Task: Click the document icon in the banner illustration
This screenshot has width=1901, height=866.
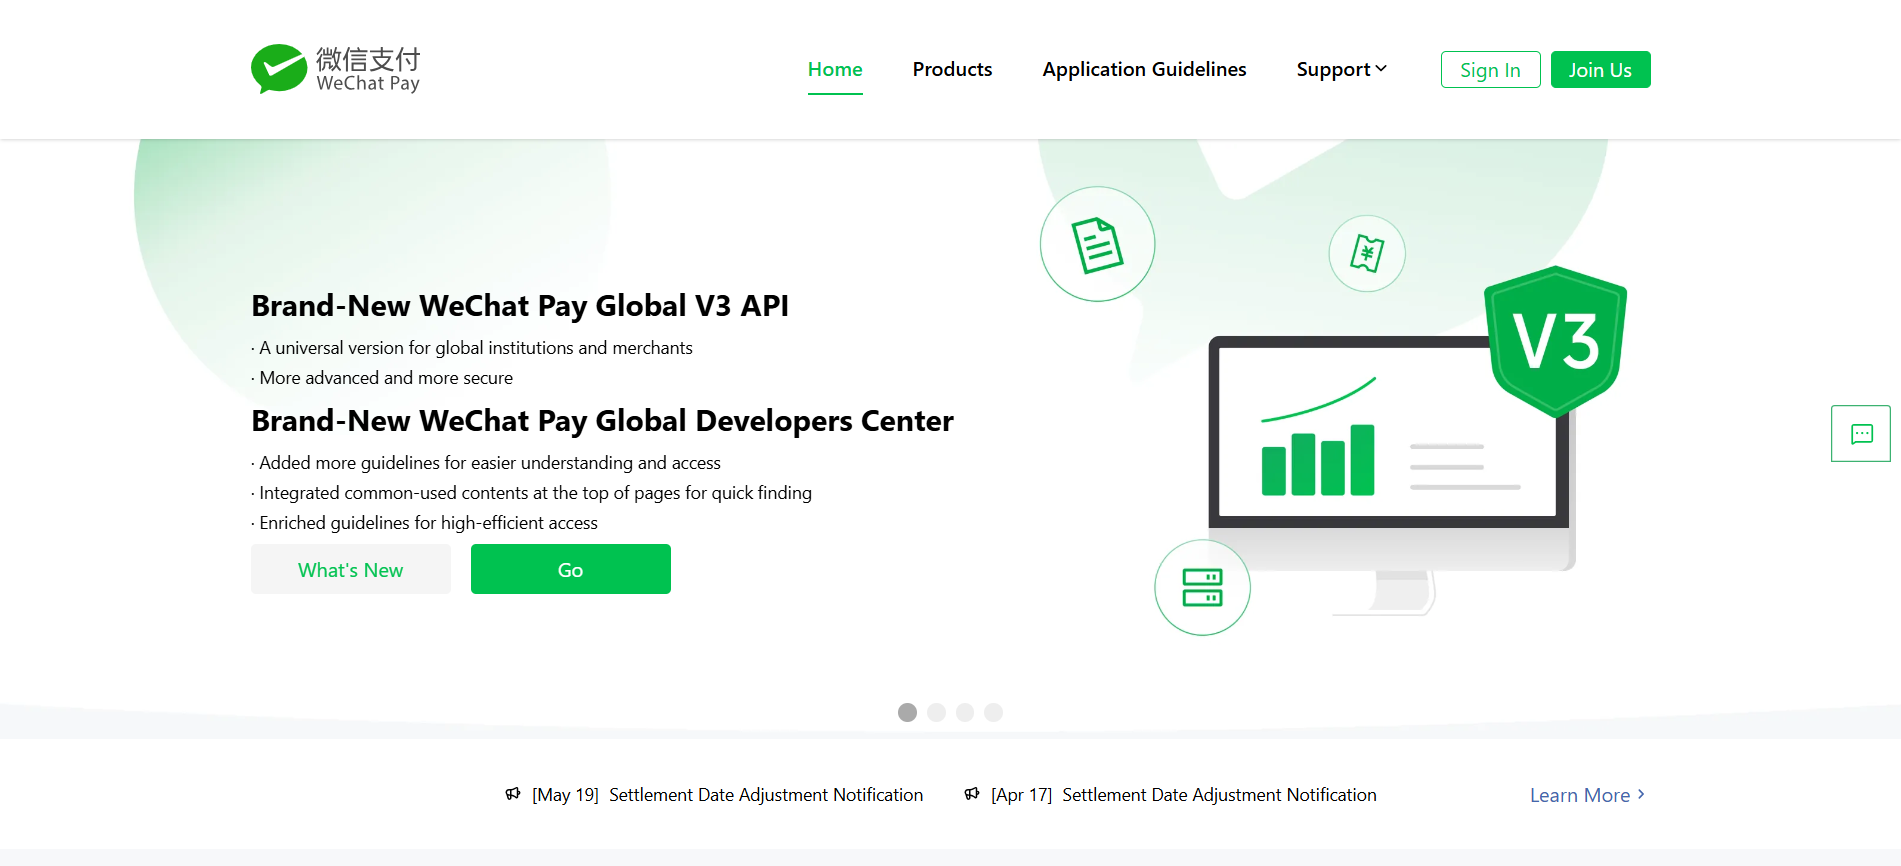Action: [x=1097, y=245]
